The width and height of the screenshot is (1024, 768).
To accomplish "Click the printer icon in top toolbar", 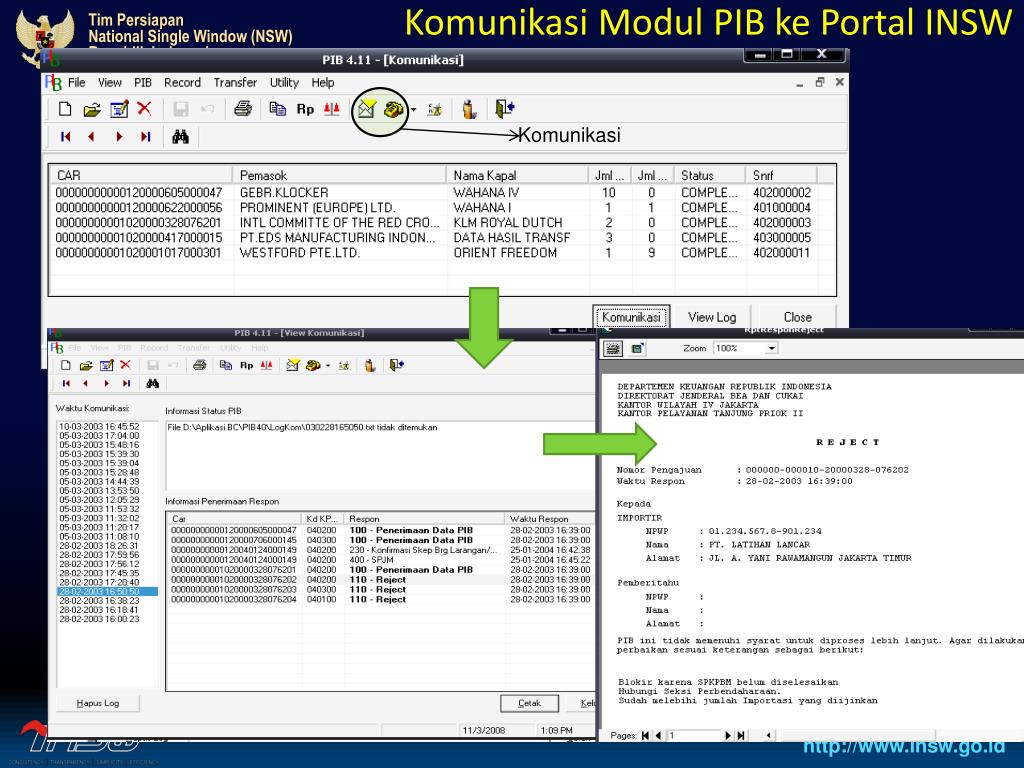I will (x=242, y=110).
